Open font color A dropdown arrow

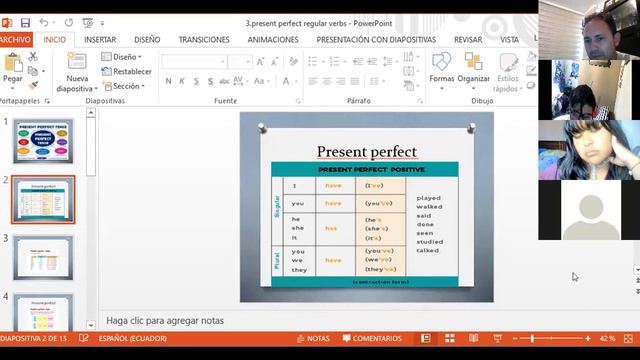[296, 82]
